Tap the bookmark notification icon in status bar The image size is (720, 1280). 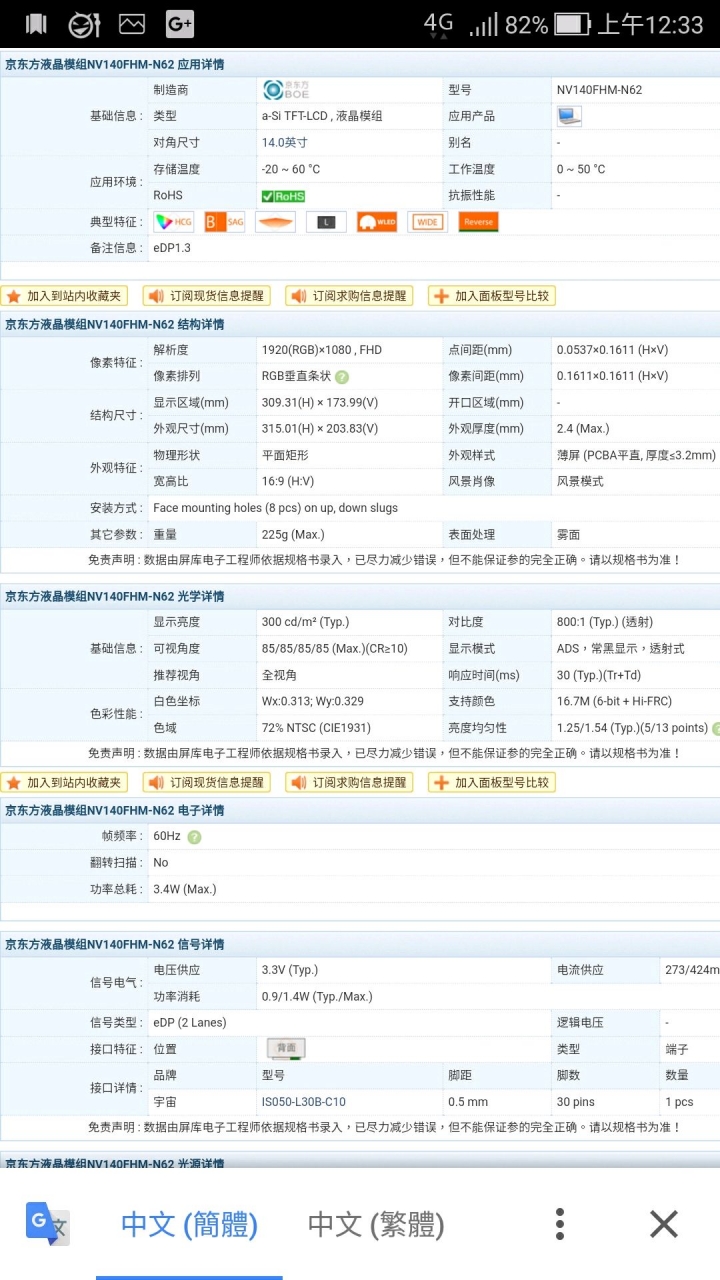click(x=36, y=24)
